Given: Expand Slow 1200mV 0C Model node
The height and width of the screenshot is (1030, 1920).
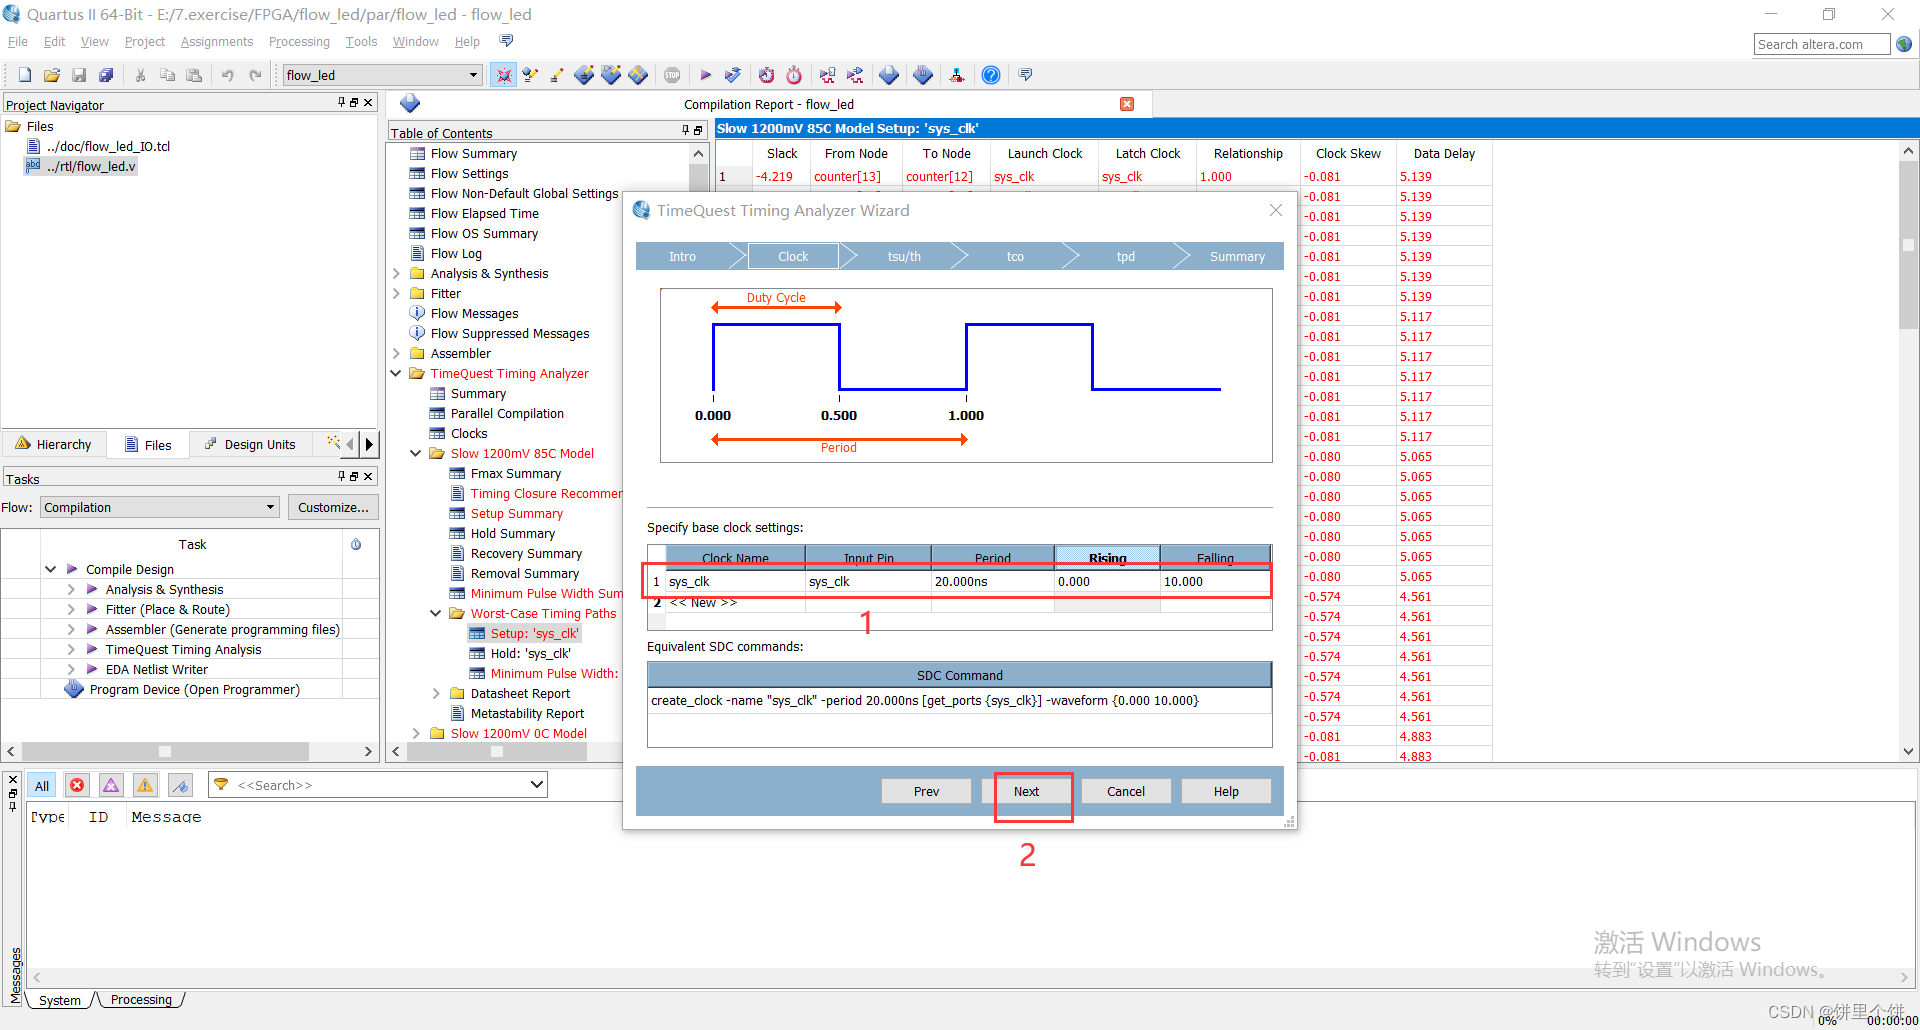Looking at the screenshot, I should click(416, 733).
